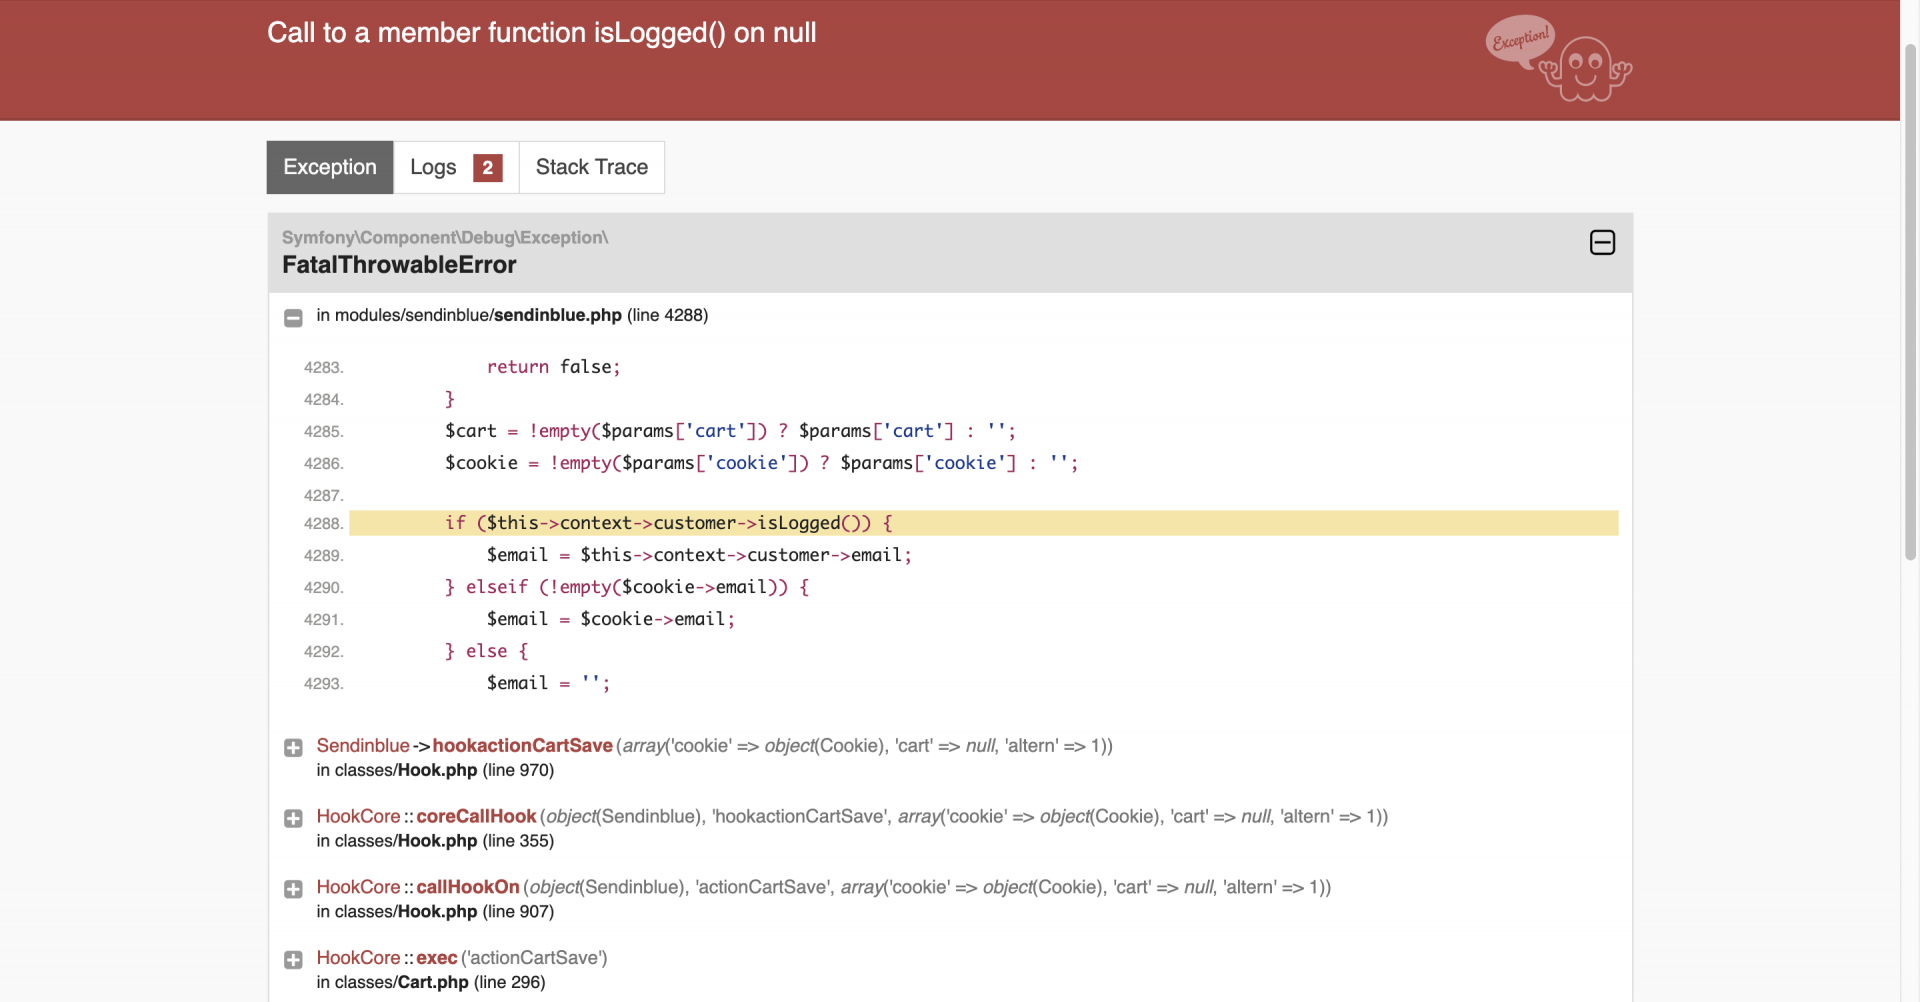Expand the HookCore callHookOn trace entry

[293, 889]
